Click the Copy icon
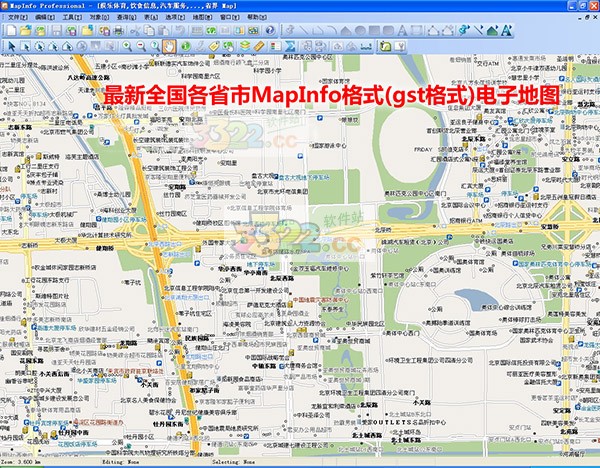The height and width of the screenshot is (468, 600). pyautogui.click(x=150, y=30)
